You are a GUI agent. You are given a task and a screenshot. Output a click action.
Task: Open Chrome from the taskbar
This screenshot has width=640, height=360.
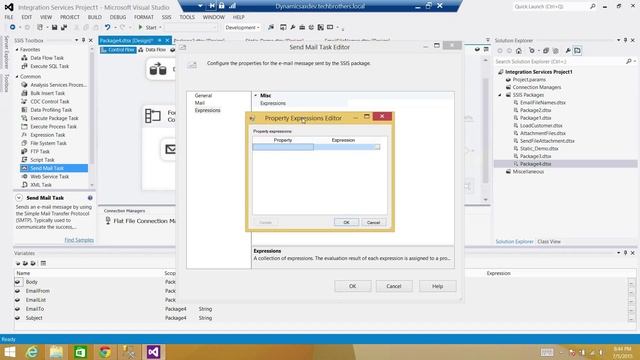pos(105,352)
